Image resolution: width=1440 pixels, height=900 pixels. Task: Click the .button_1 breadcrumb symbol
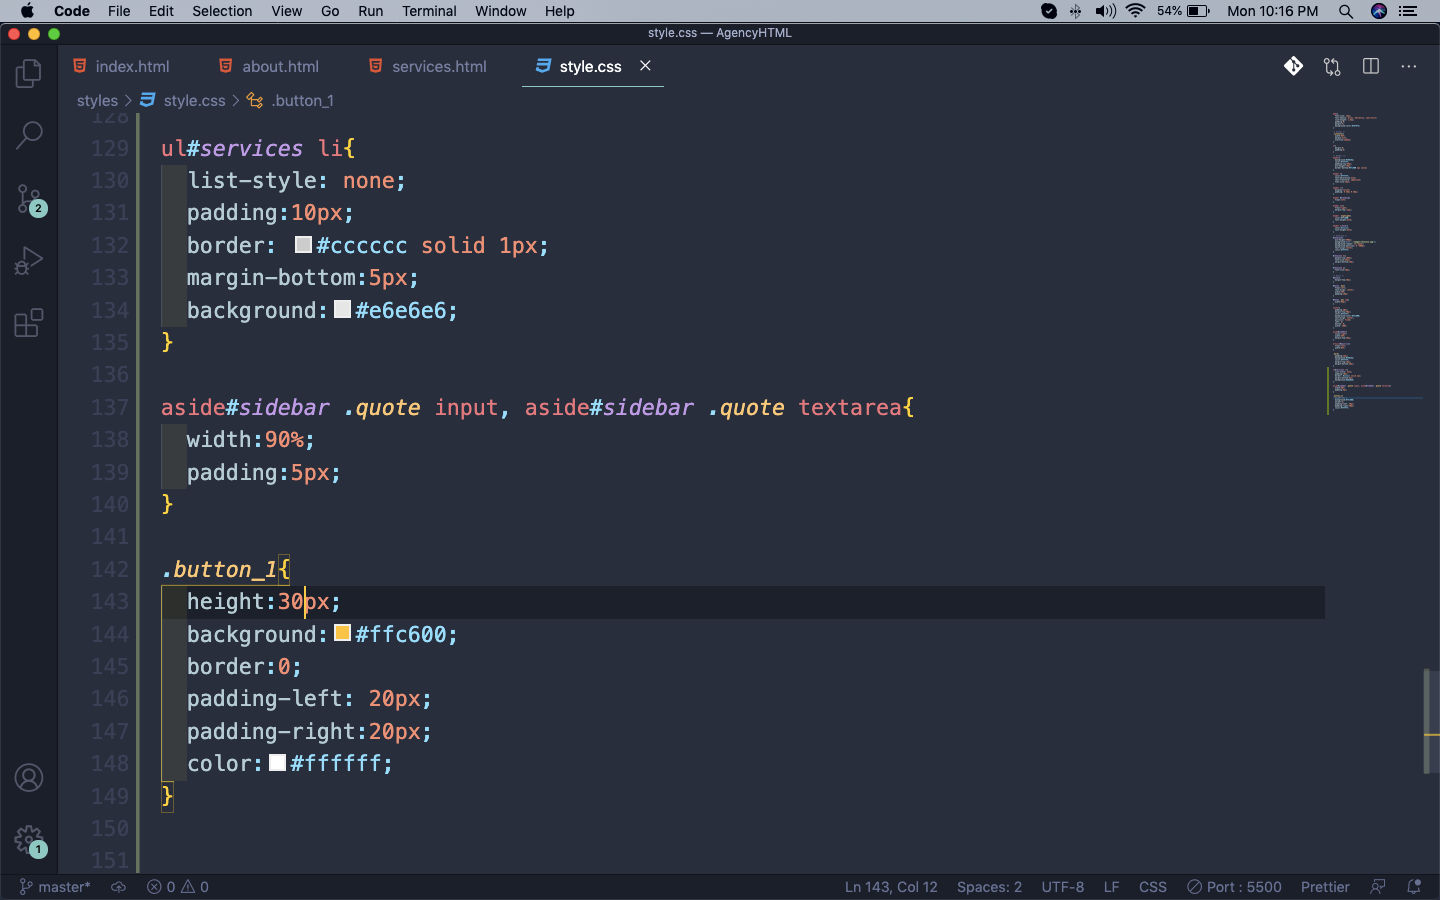(291, 101)
